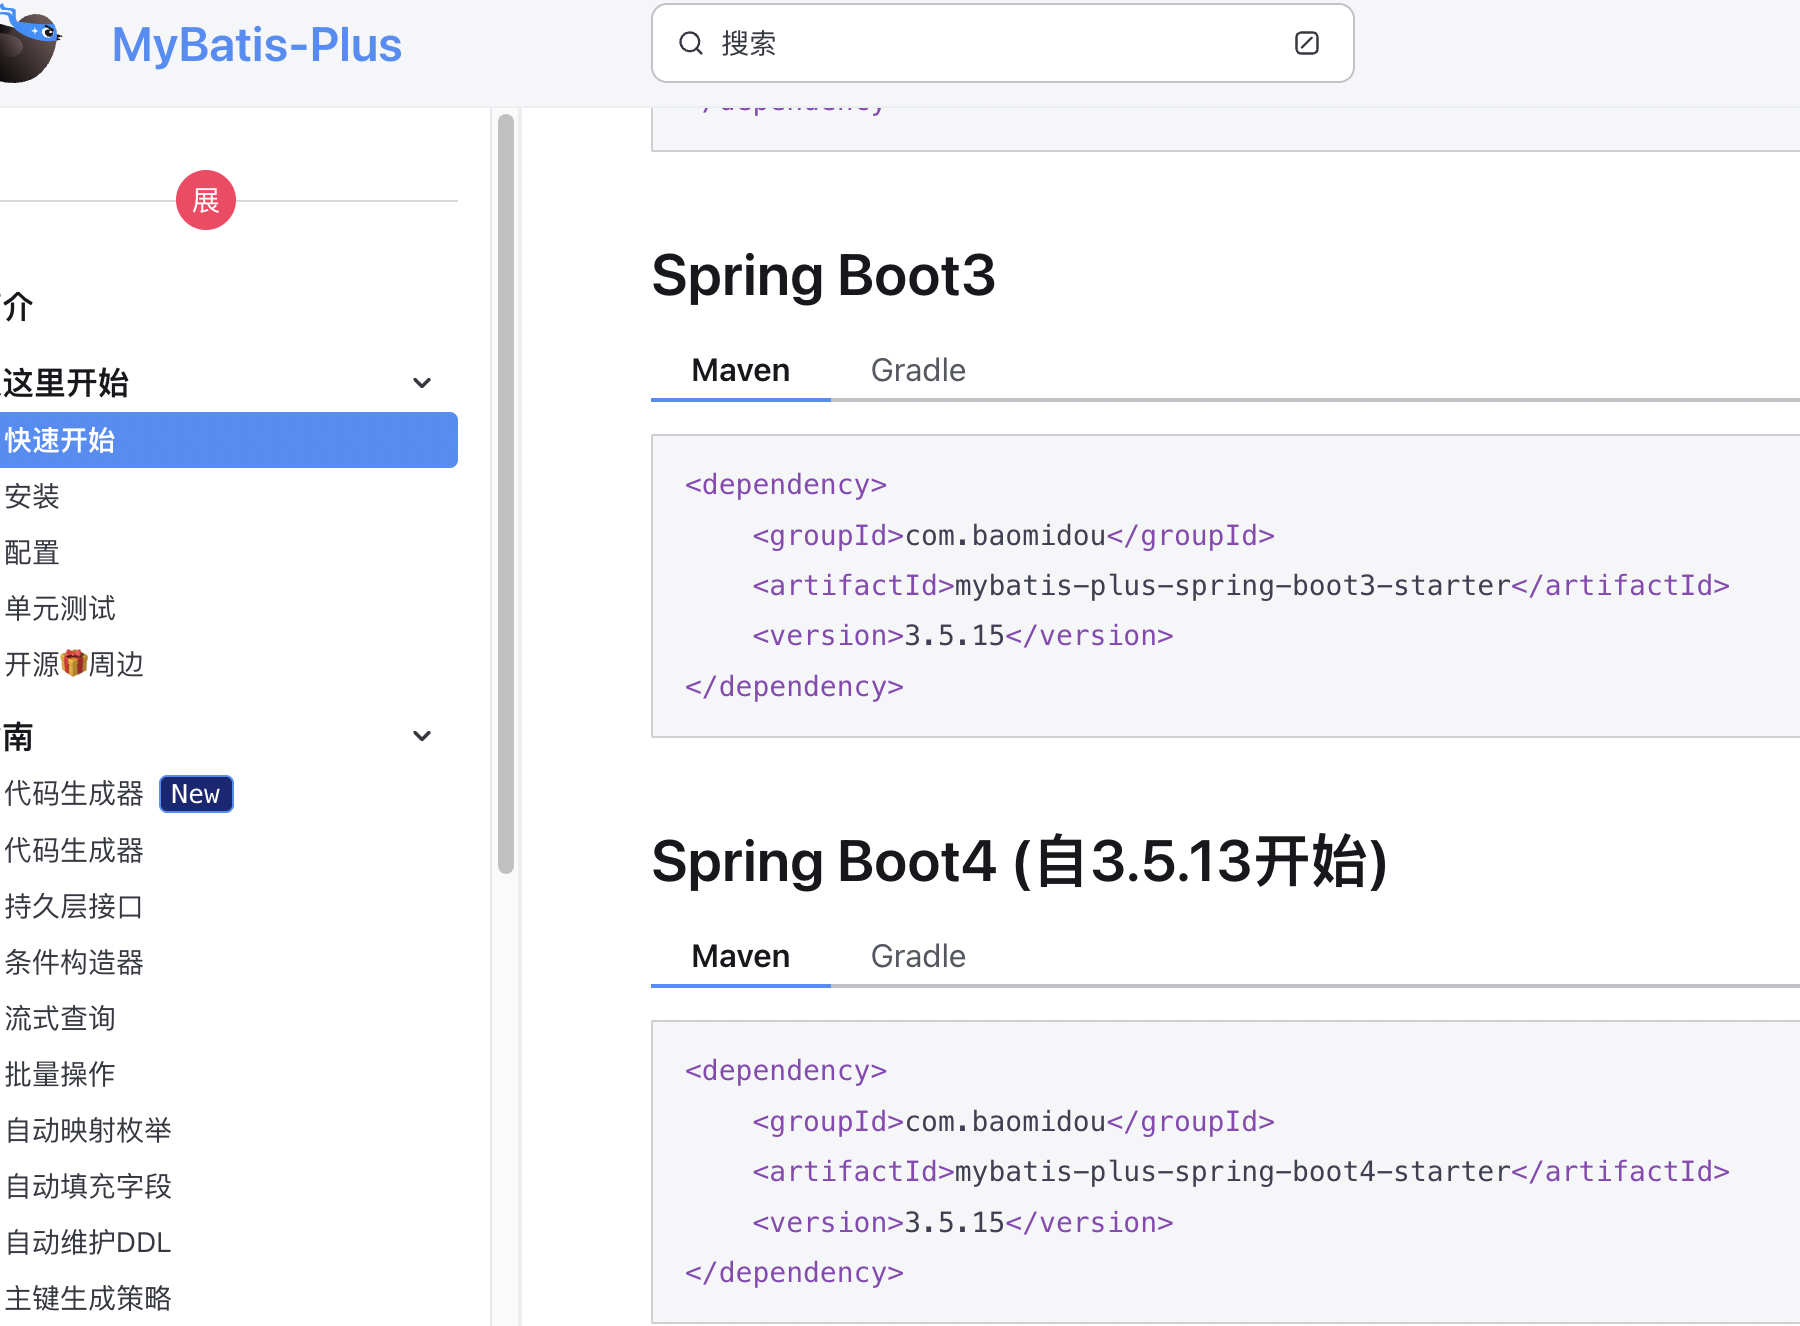Open the 代码生成器 item without badge
This screenshot has height=1326, width=1800.
tap(74, 850)
